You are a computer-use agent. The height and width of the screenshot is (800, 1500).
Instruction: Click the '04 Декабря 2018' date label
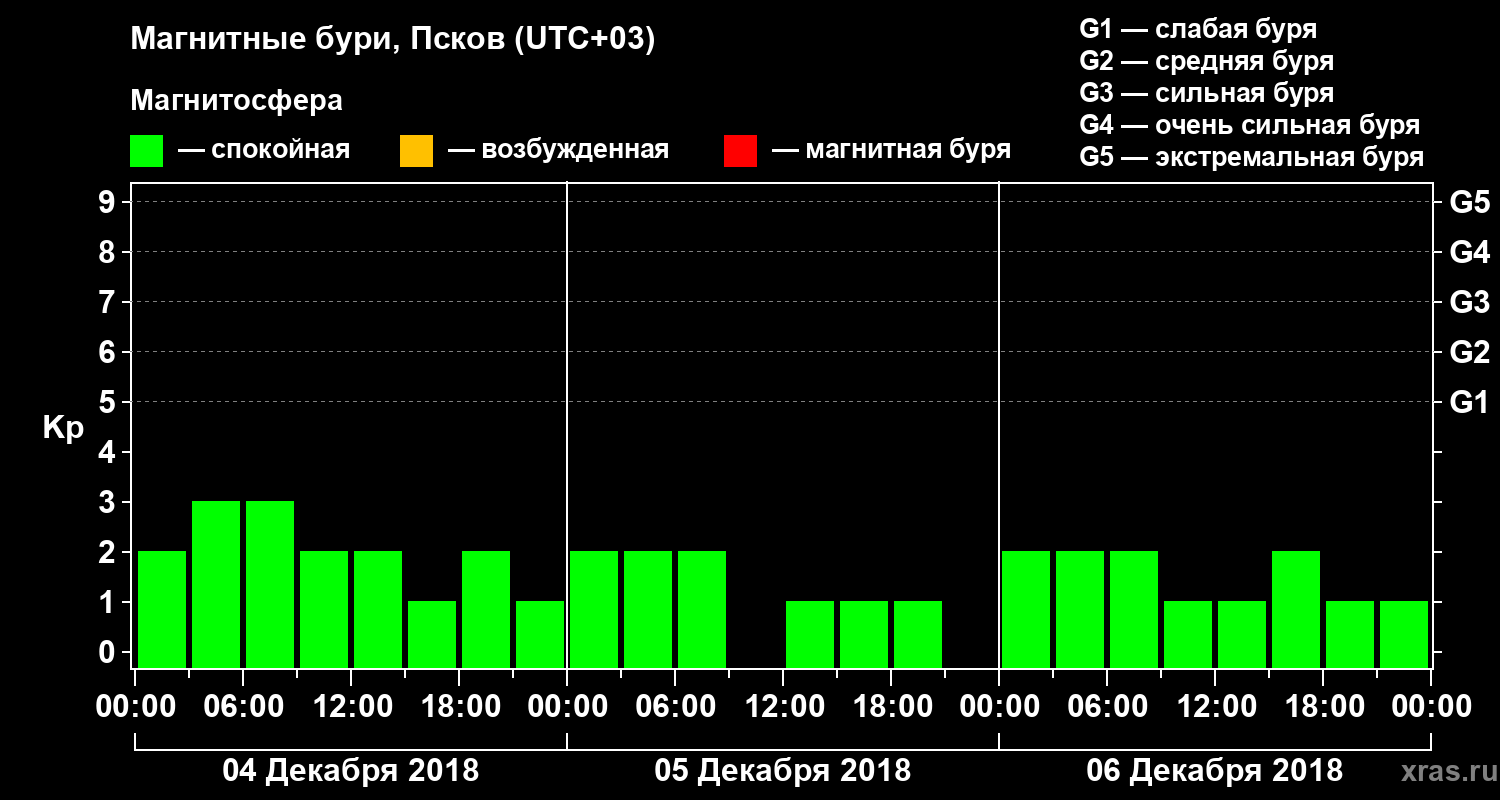click(350, 771)
